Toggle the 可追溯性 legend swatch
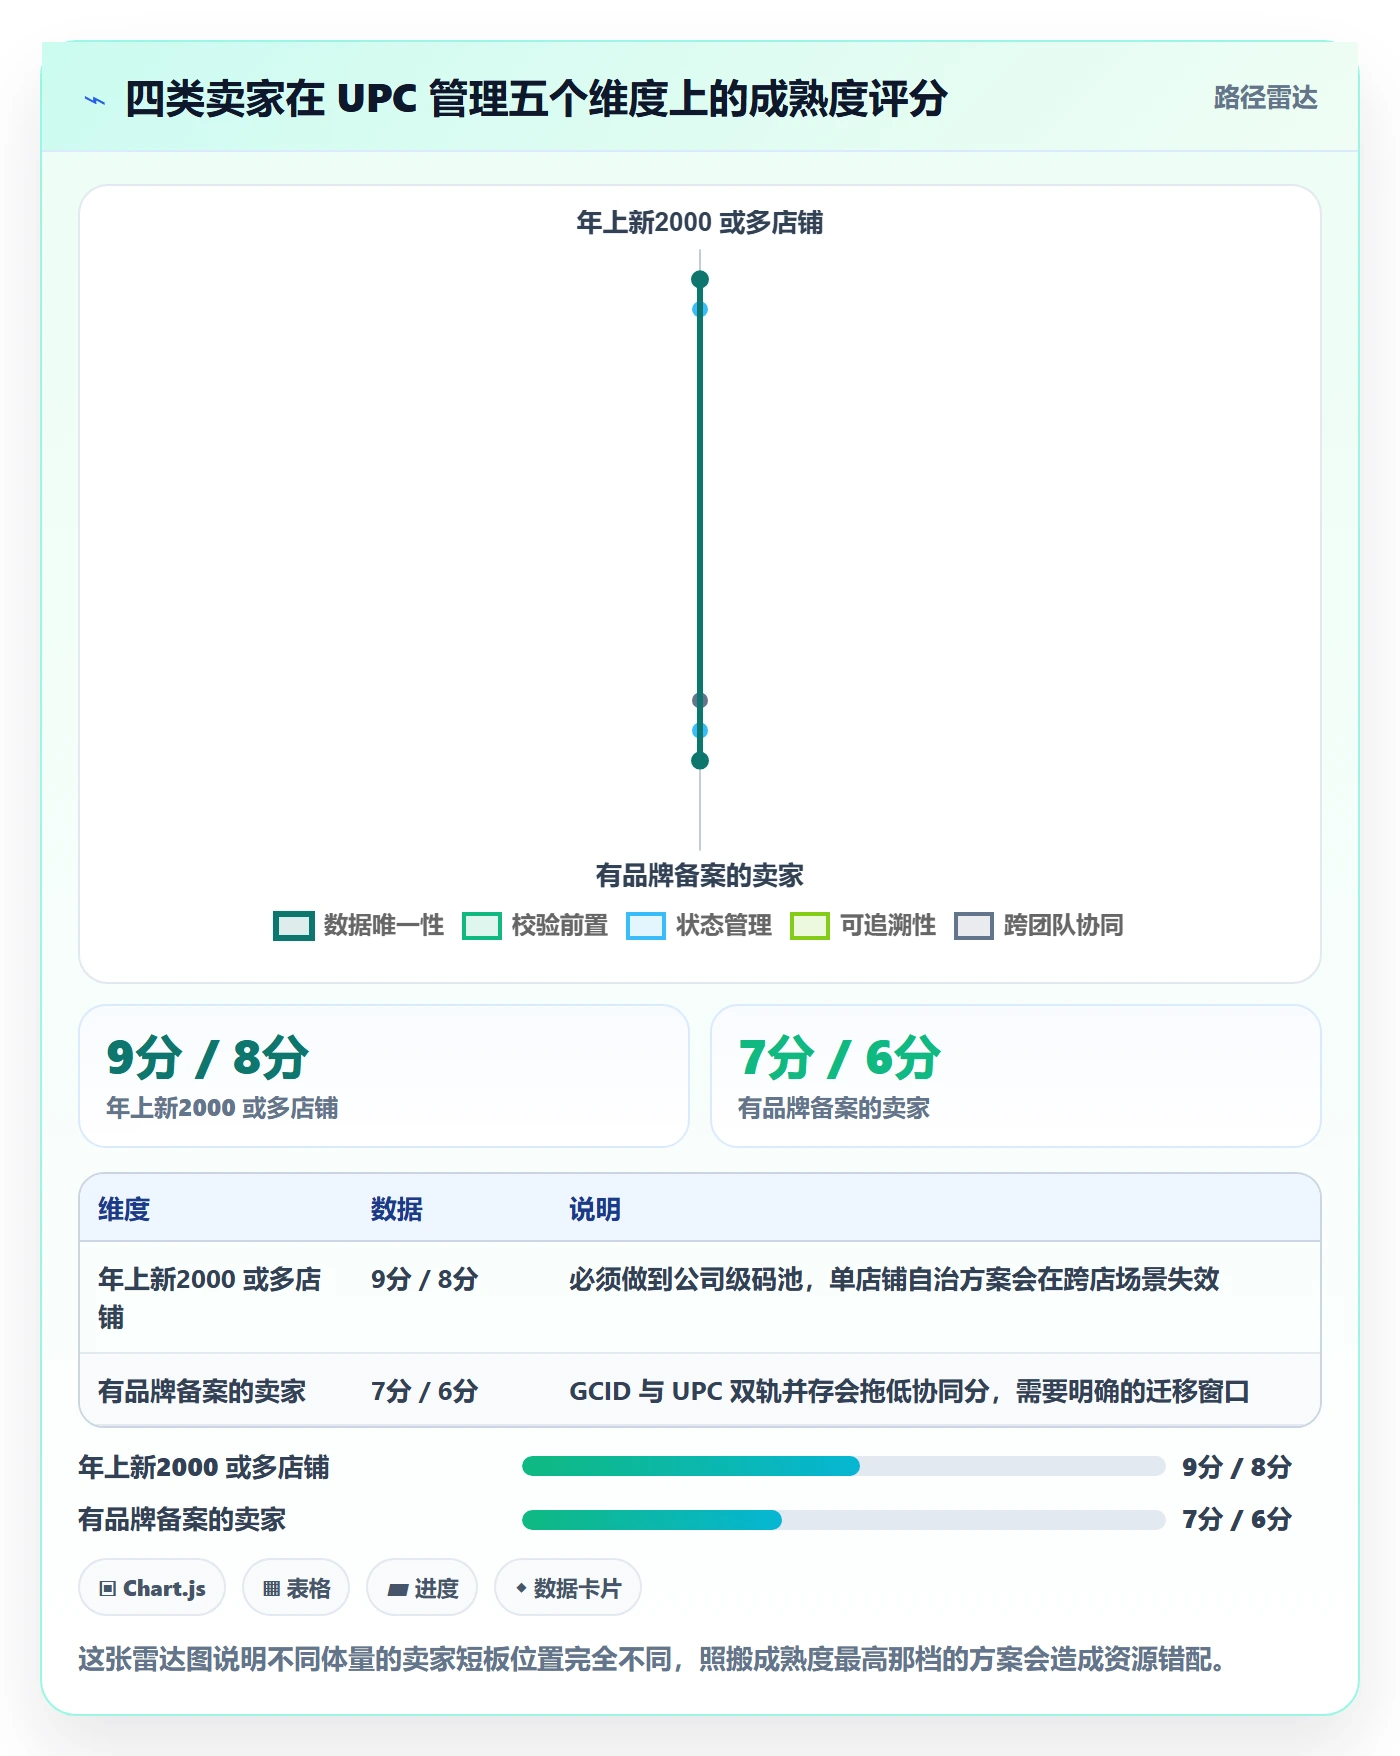This screenshot has height=1756, width=1400. [810, 926]
